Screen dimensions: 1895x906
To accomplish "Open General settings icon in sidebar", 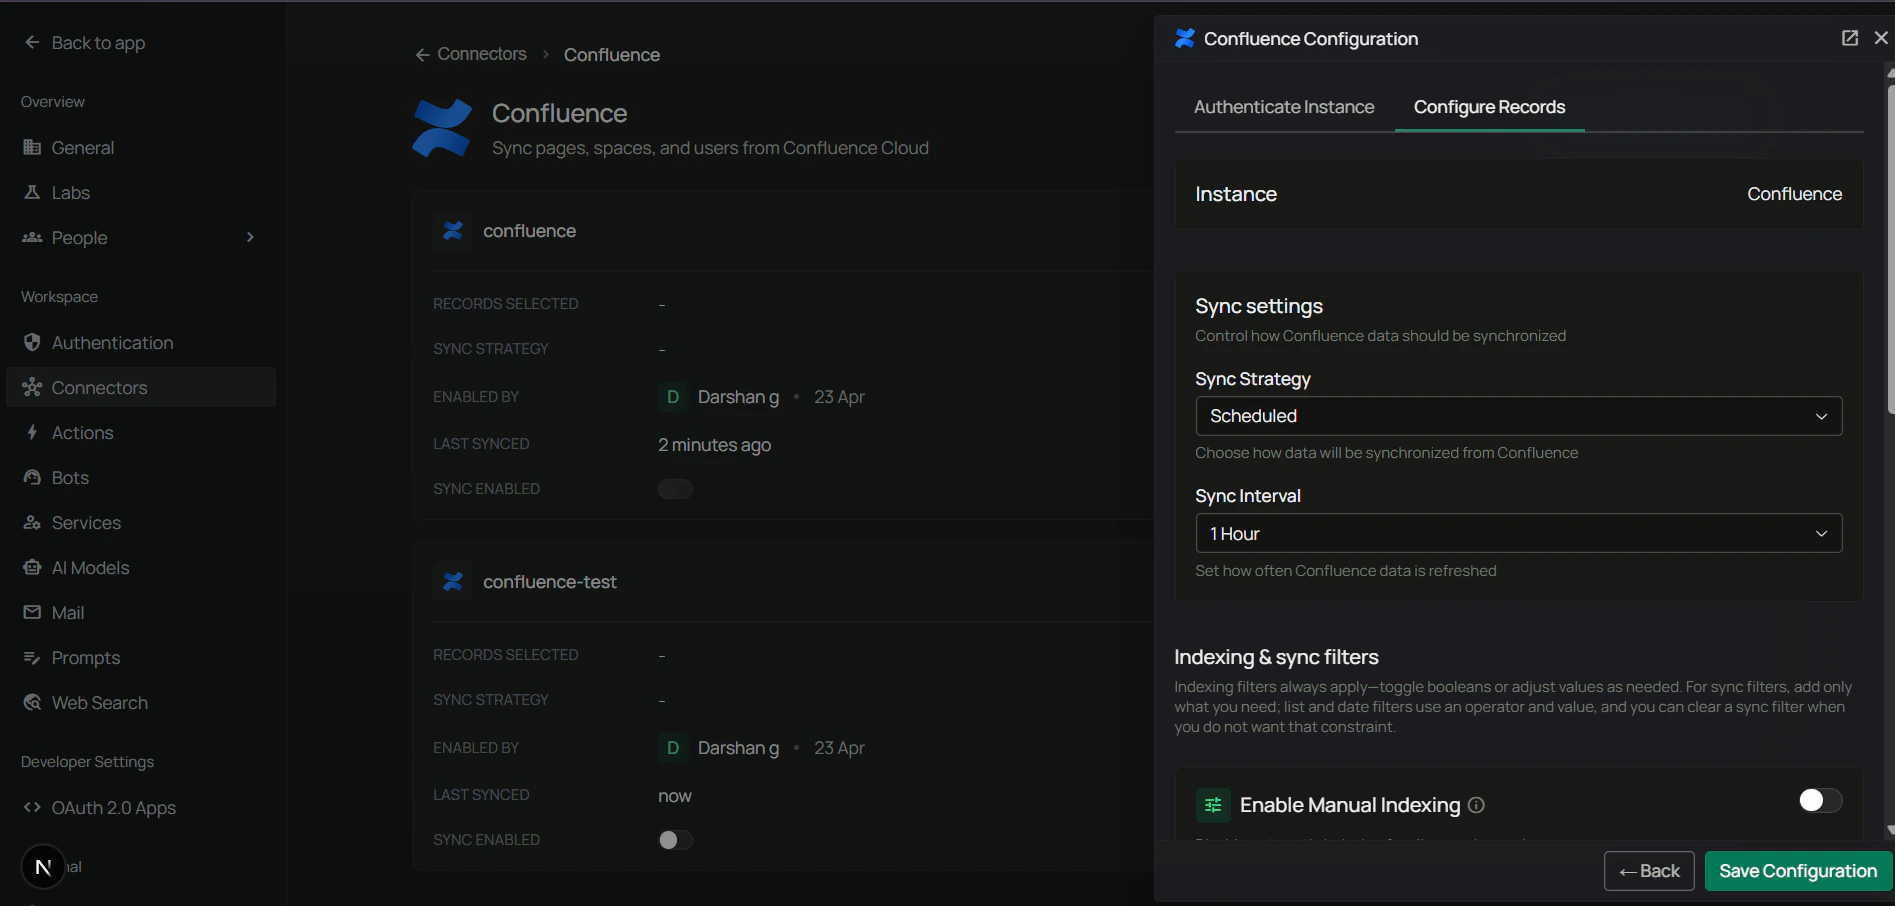I will tap(32, 147).
